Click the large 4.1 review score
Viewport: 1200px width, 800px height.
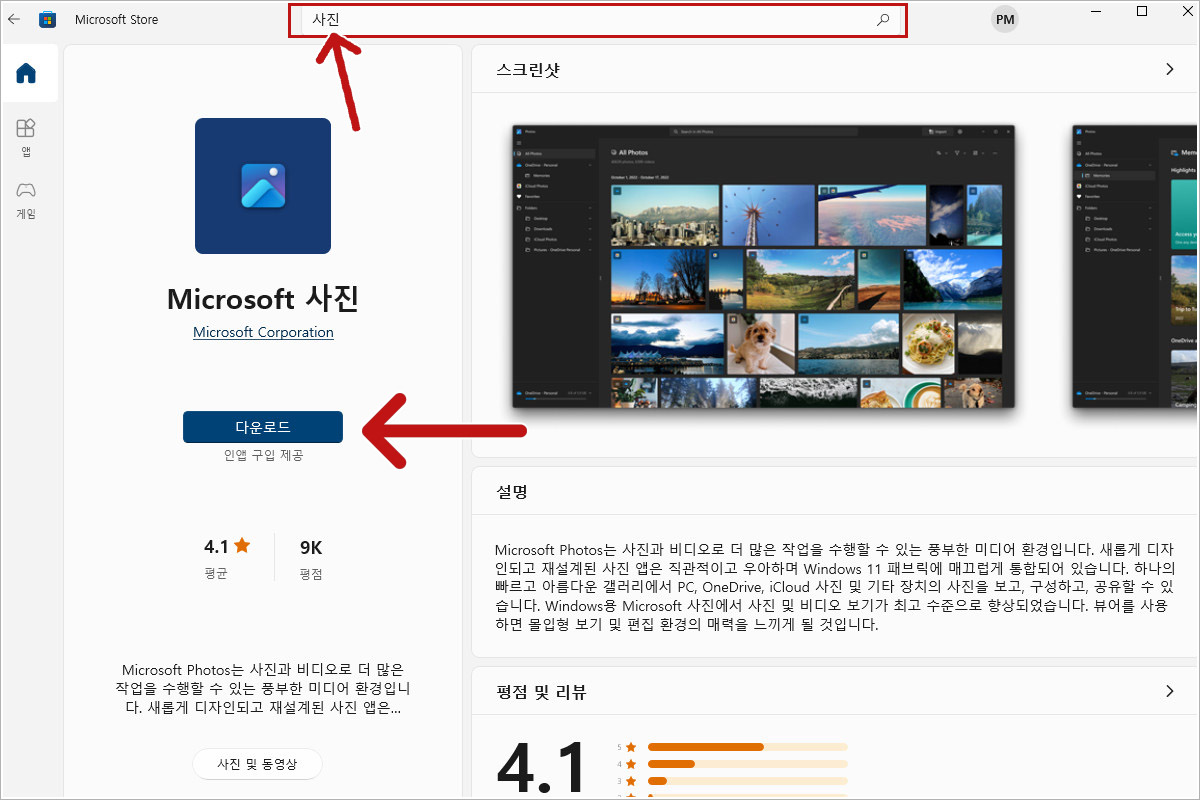click(541, 768)
